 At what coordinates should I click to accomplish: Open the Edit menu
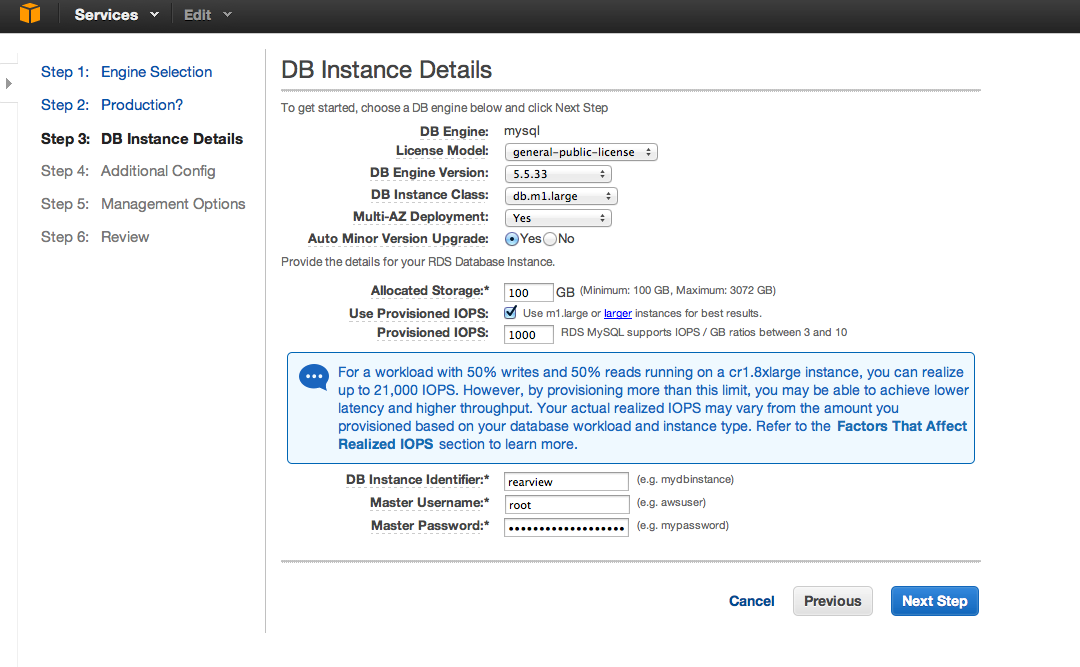207,14
